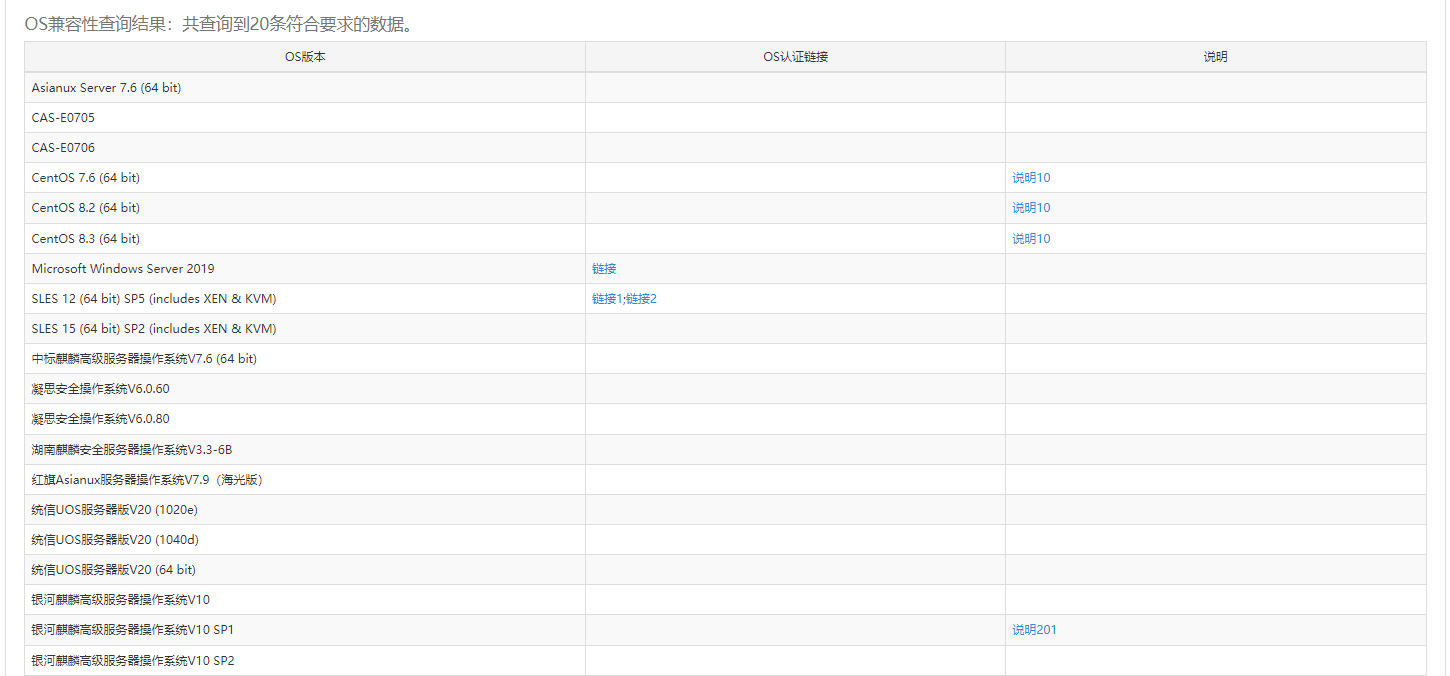Select CentOS 7.6 (64 bit) cell
Image resolution: width=1450 pixels, height=676 pixels.
click(305, 178)
